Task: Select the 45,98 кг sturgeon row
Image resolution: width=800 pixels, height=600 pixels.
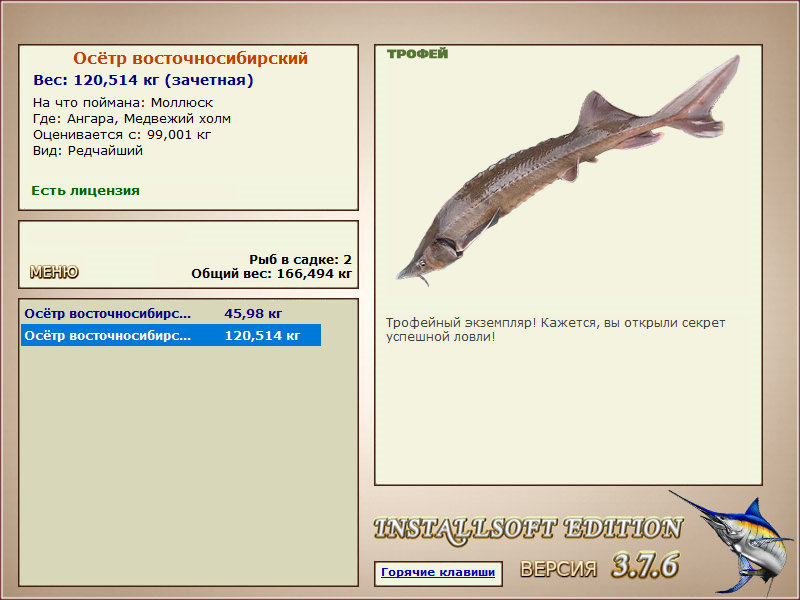Action: [x=171, y=313]
